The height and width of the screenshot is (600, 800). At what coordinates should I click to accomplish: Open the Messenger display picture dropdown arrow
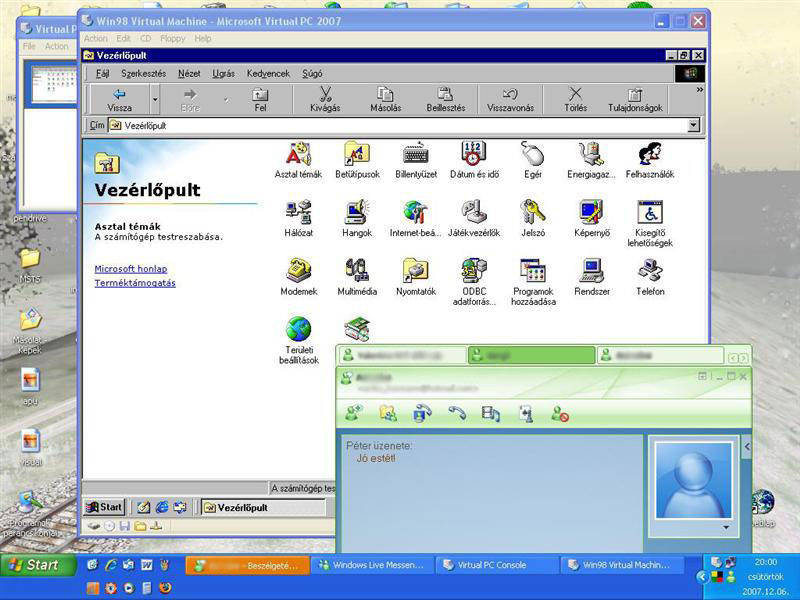click(726, 528)
